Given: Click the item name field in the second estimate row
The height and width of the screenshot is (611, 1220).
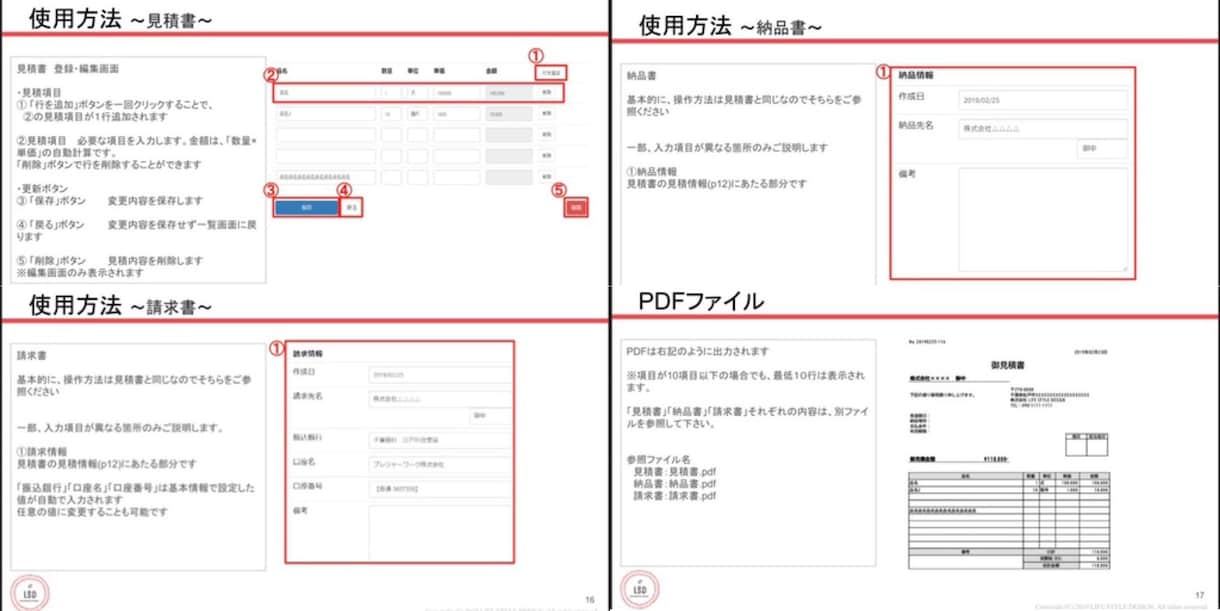Looking at the screenshot, I should tap(326, 114).
